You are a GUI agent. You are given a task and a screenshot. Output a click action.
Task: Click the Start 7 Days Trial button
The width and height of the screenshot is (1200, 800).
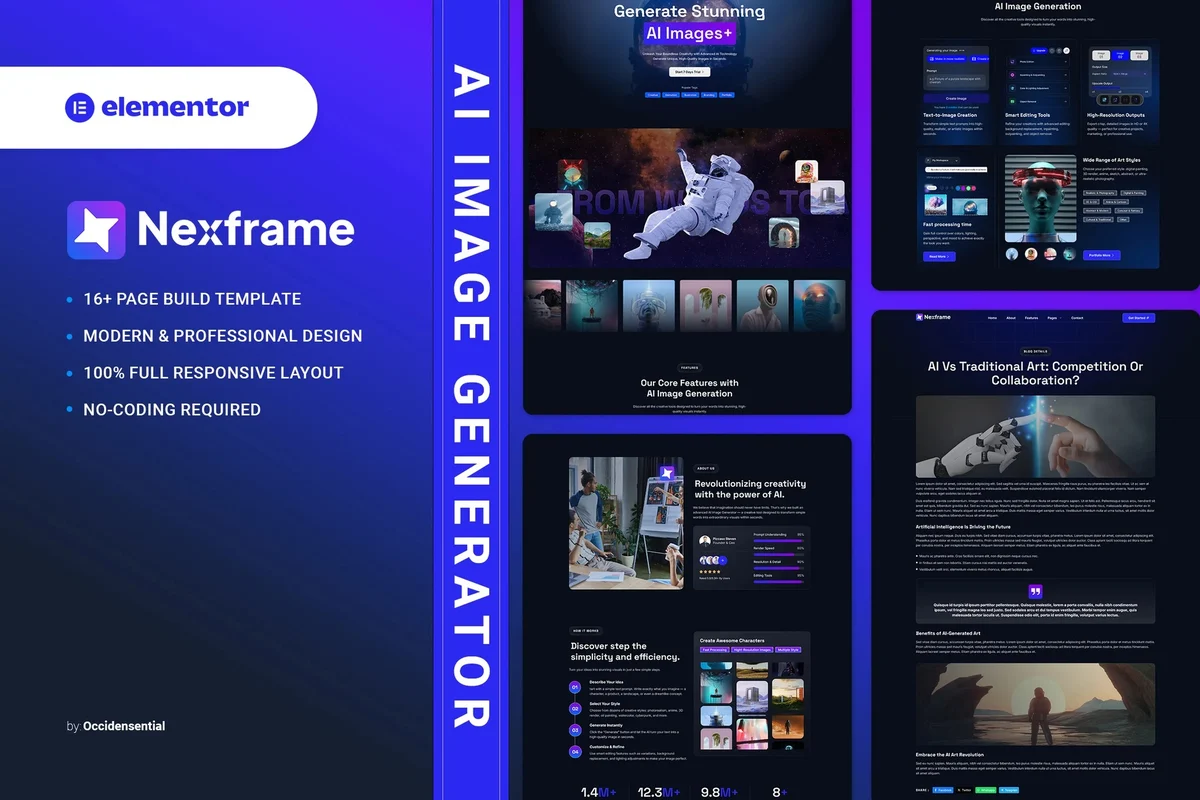click(x=690, y=72)
